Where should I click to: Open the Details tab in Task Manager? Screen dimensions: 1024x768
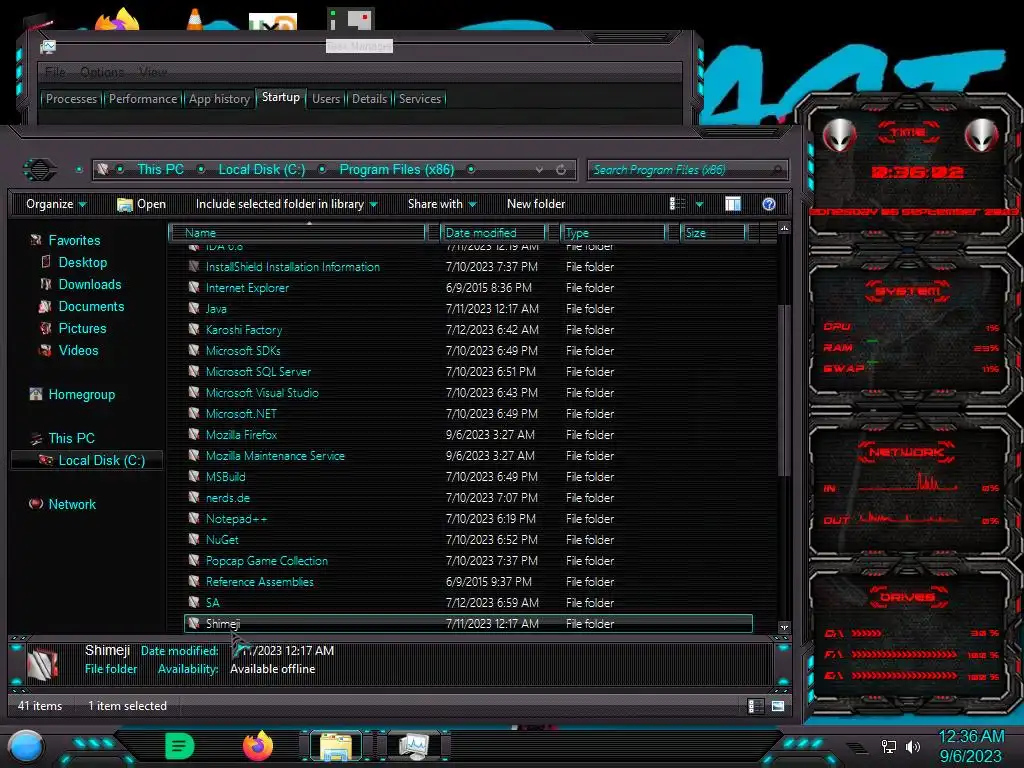pos(369,99)
